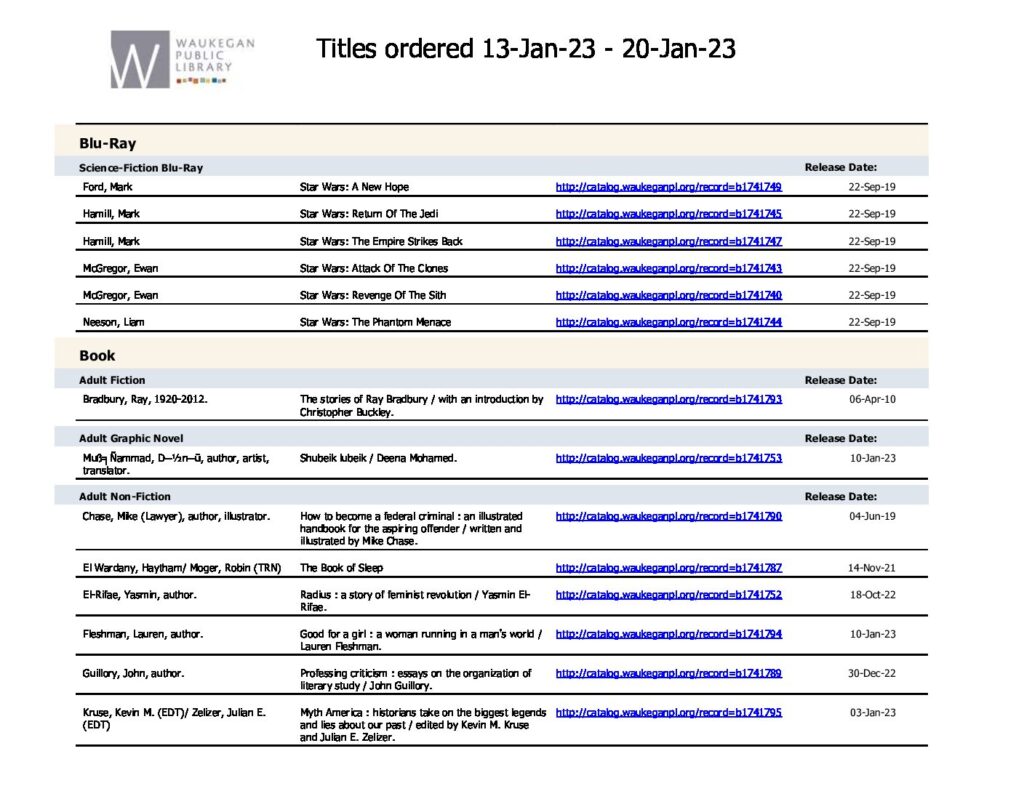This screenshot has height=791, width=1024.
Task: Select release date "30-Dec-22"
Action: tap(871, 673)
